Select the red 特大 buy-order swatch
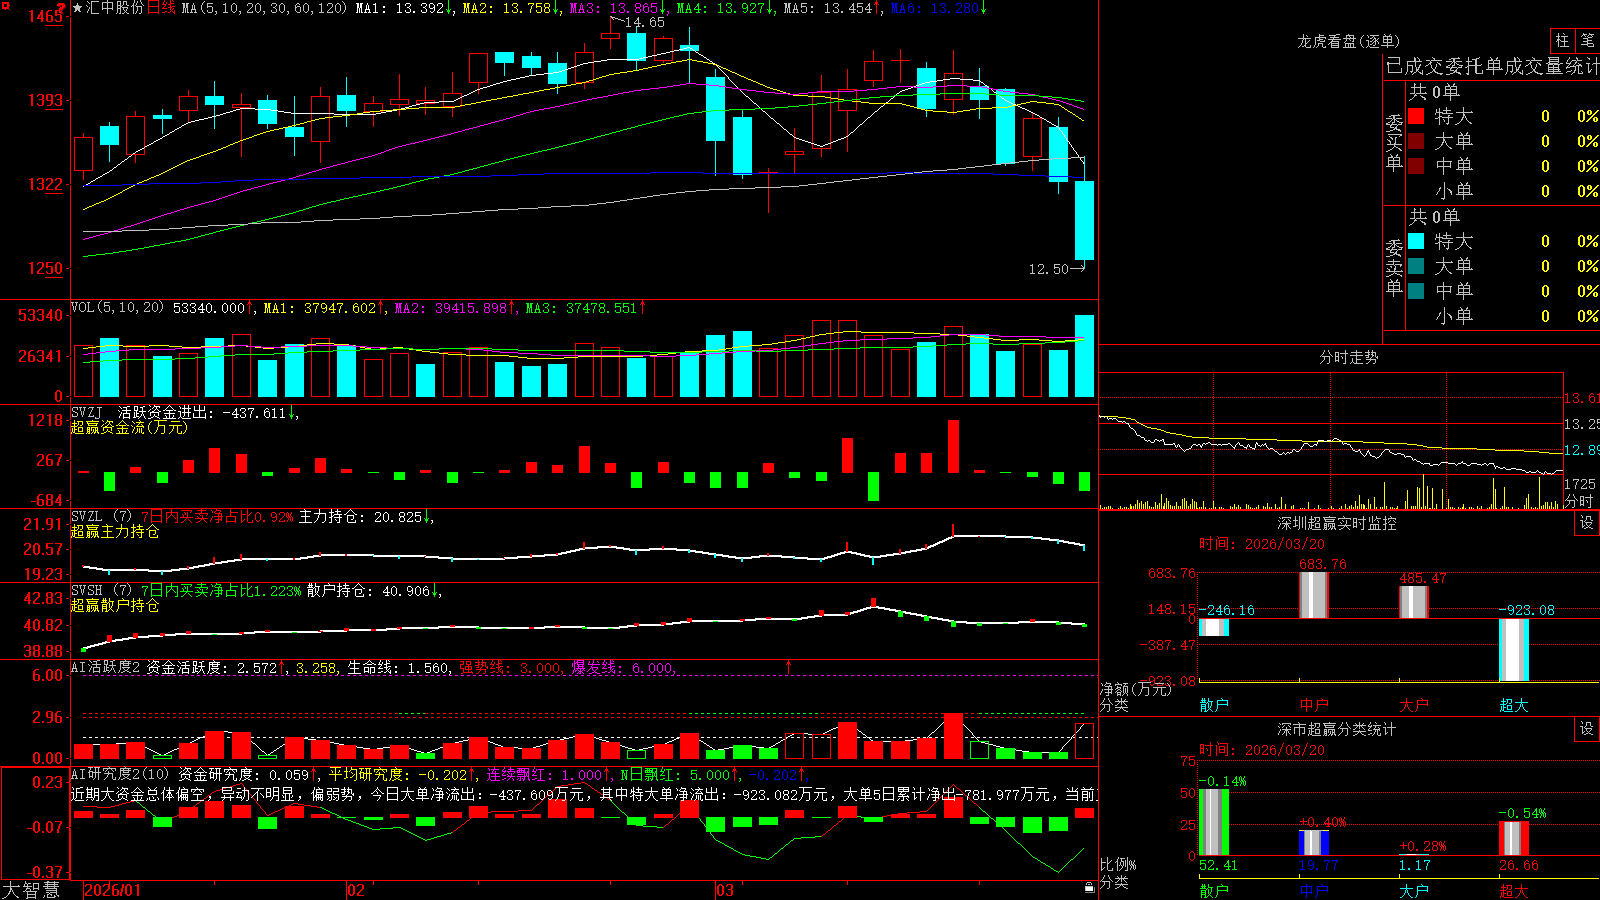The image size is (1600, 900). pyautogui.click(x=1416, y=116)
